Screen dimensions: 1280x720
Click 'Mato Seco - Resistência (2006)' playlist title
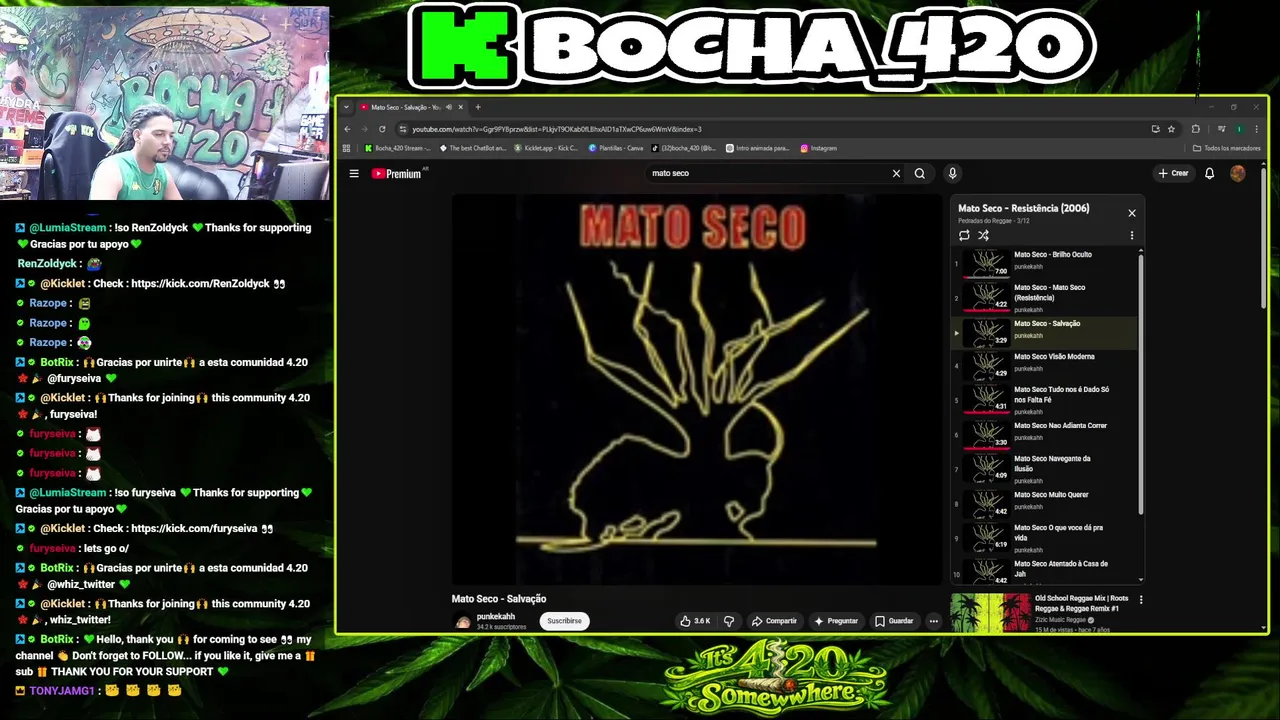pyautogui.click(x=1024, y=208)
